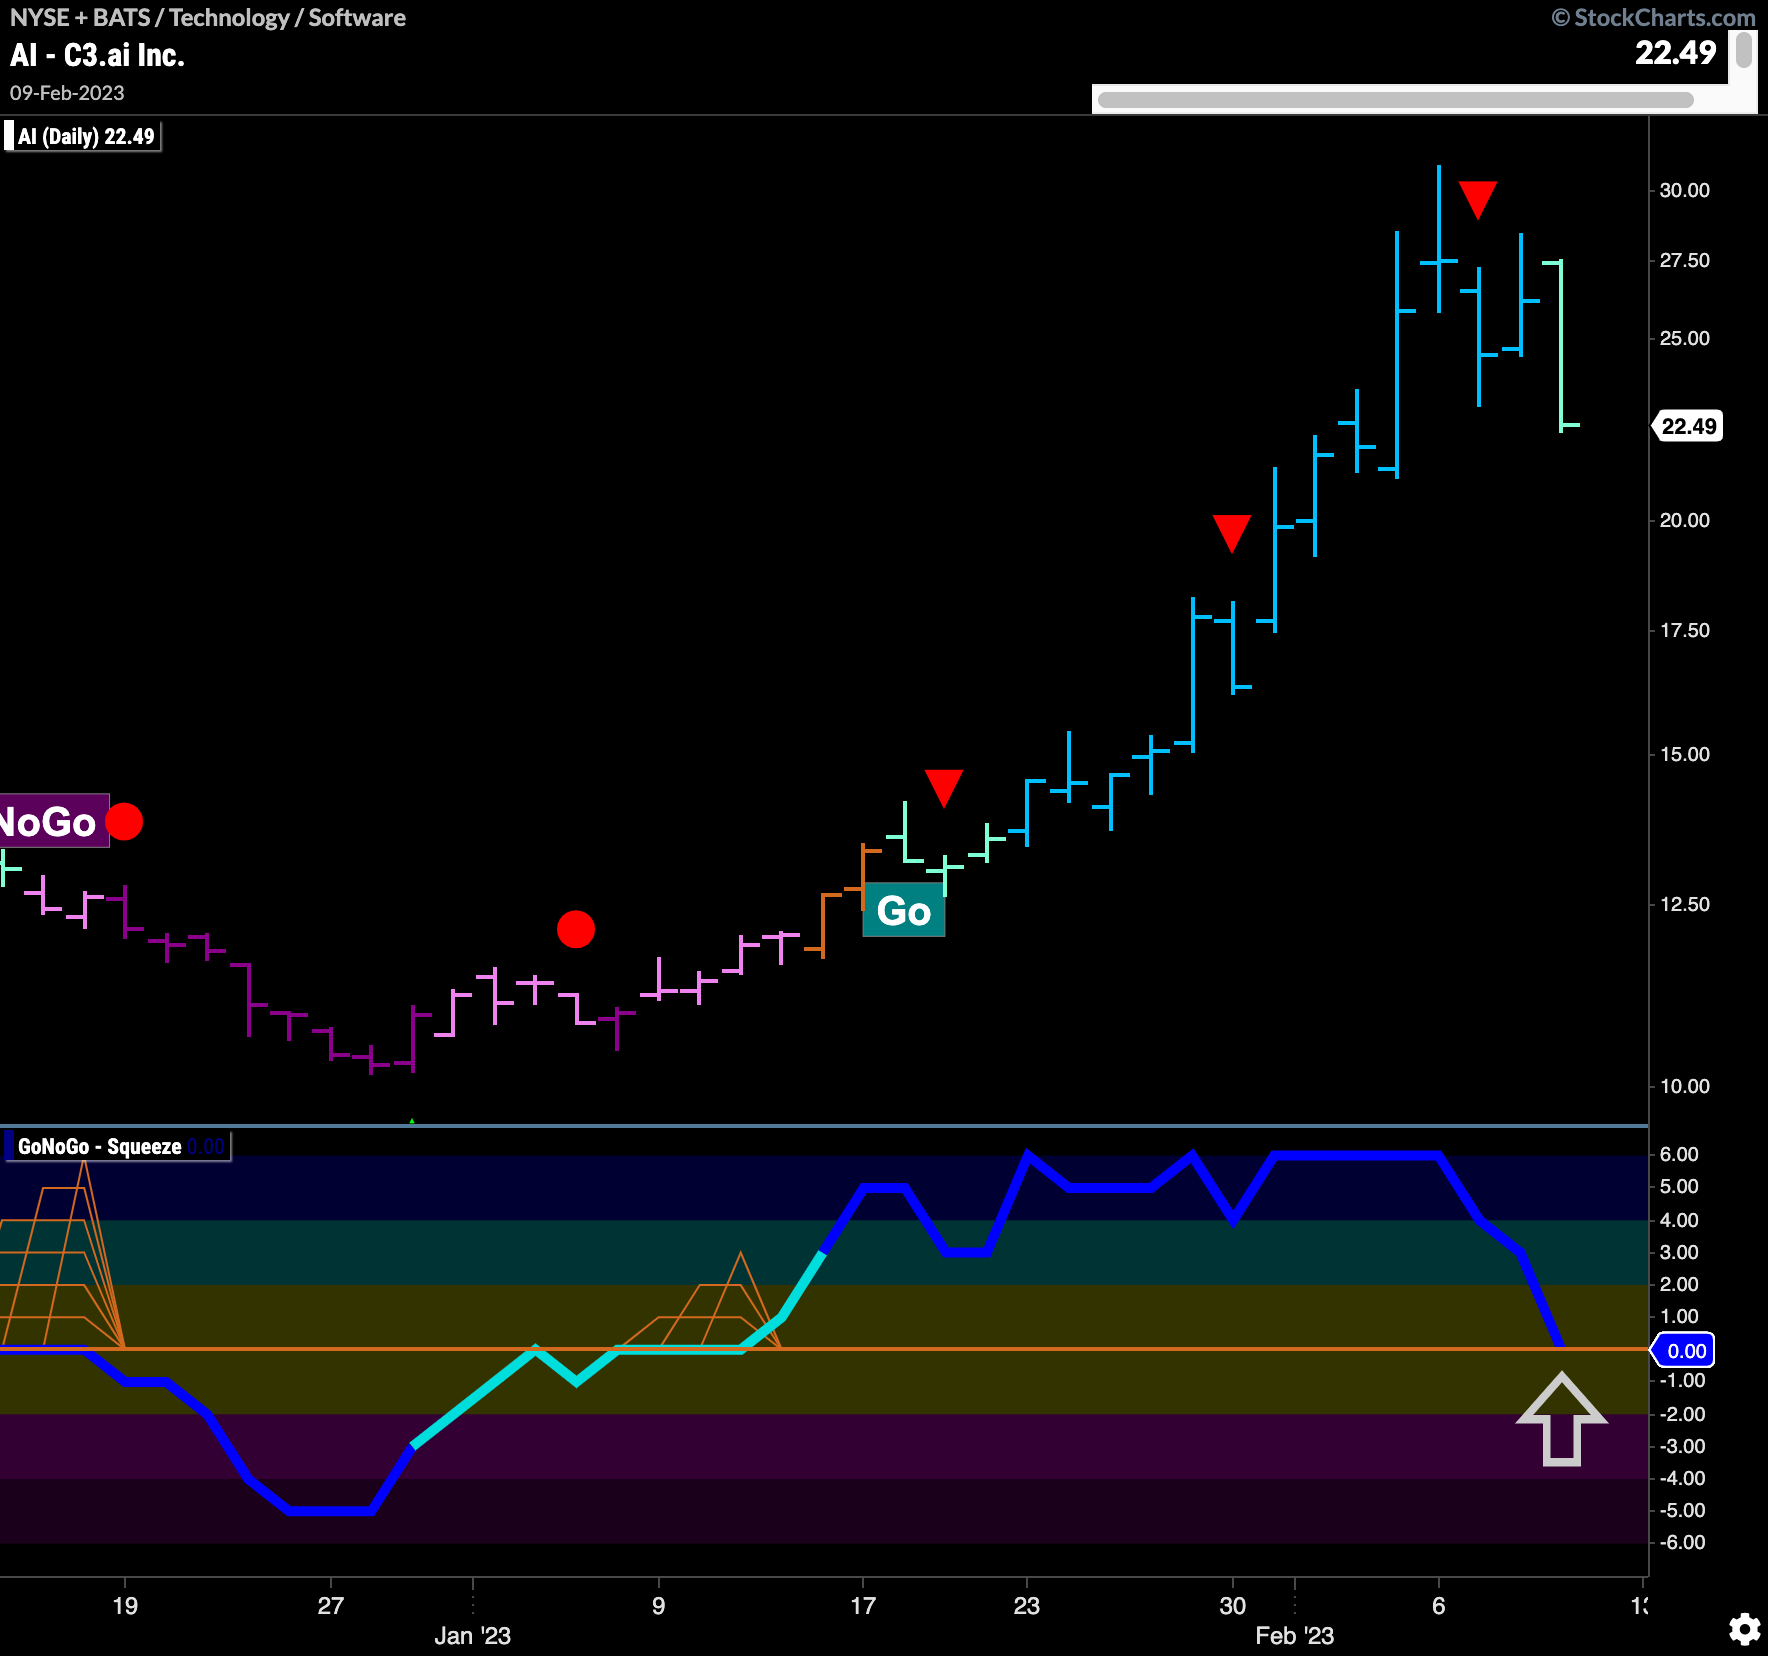The width and height of the screenshot is (1768, 1656).
Task: Click the 27.50 price axis label
Action: pyautogui.click(x=1685, y=260)
